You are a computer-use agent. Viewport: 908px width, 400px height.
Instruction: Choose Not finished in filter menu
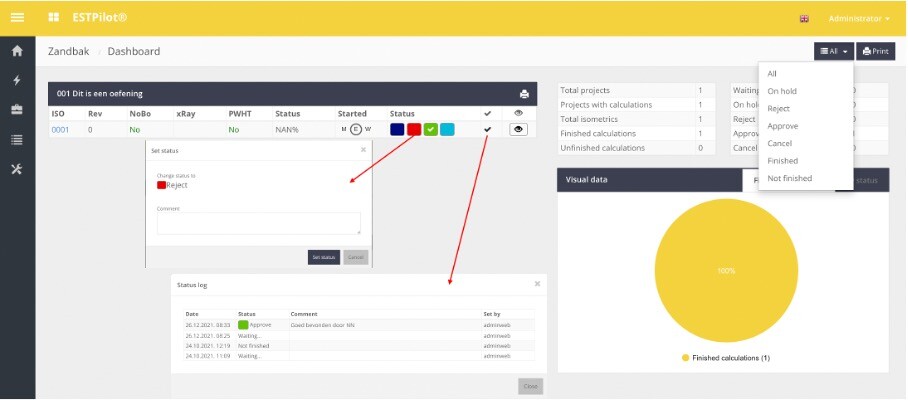[x=789, y=178]
